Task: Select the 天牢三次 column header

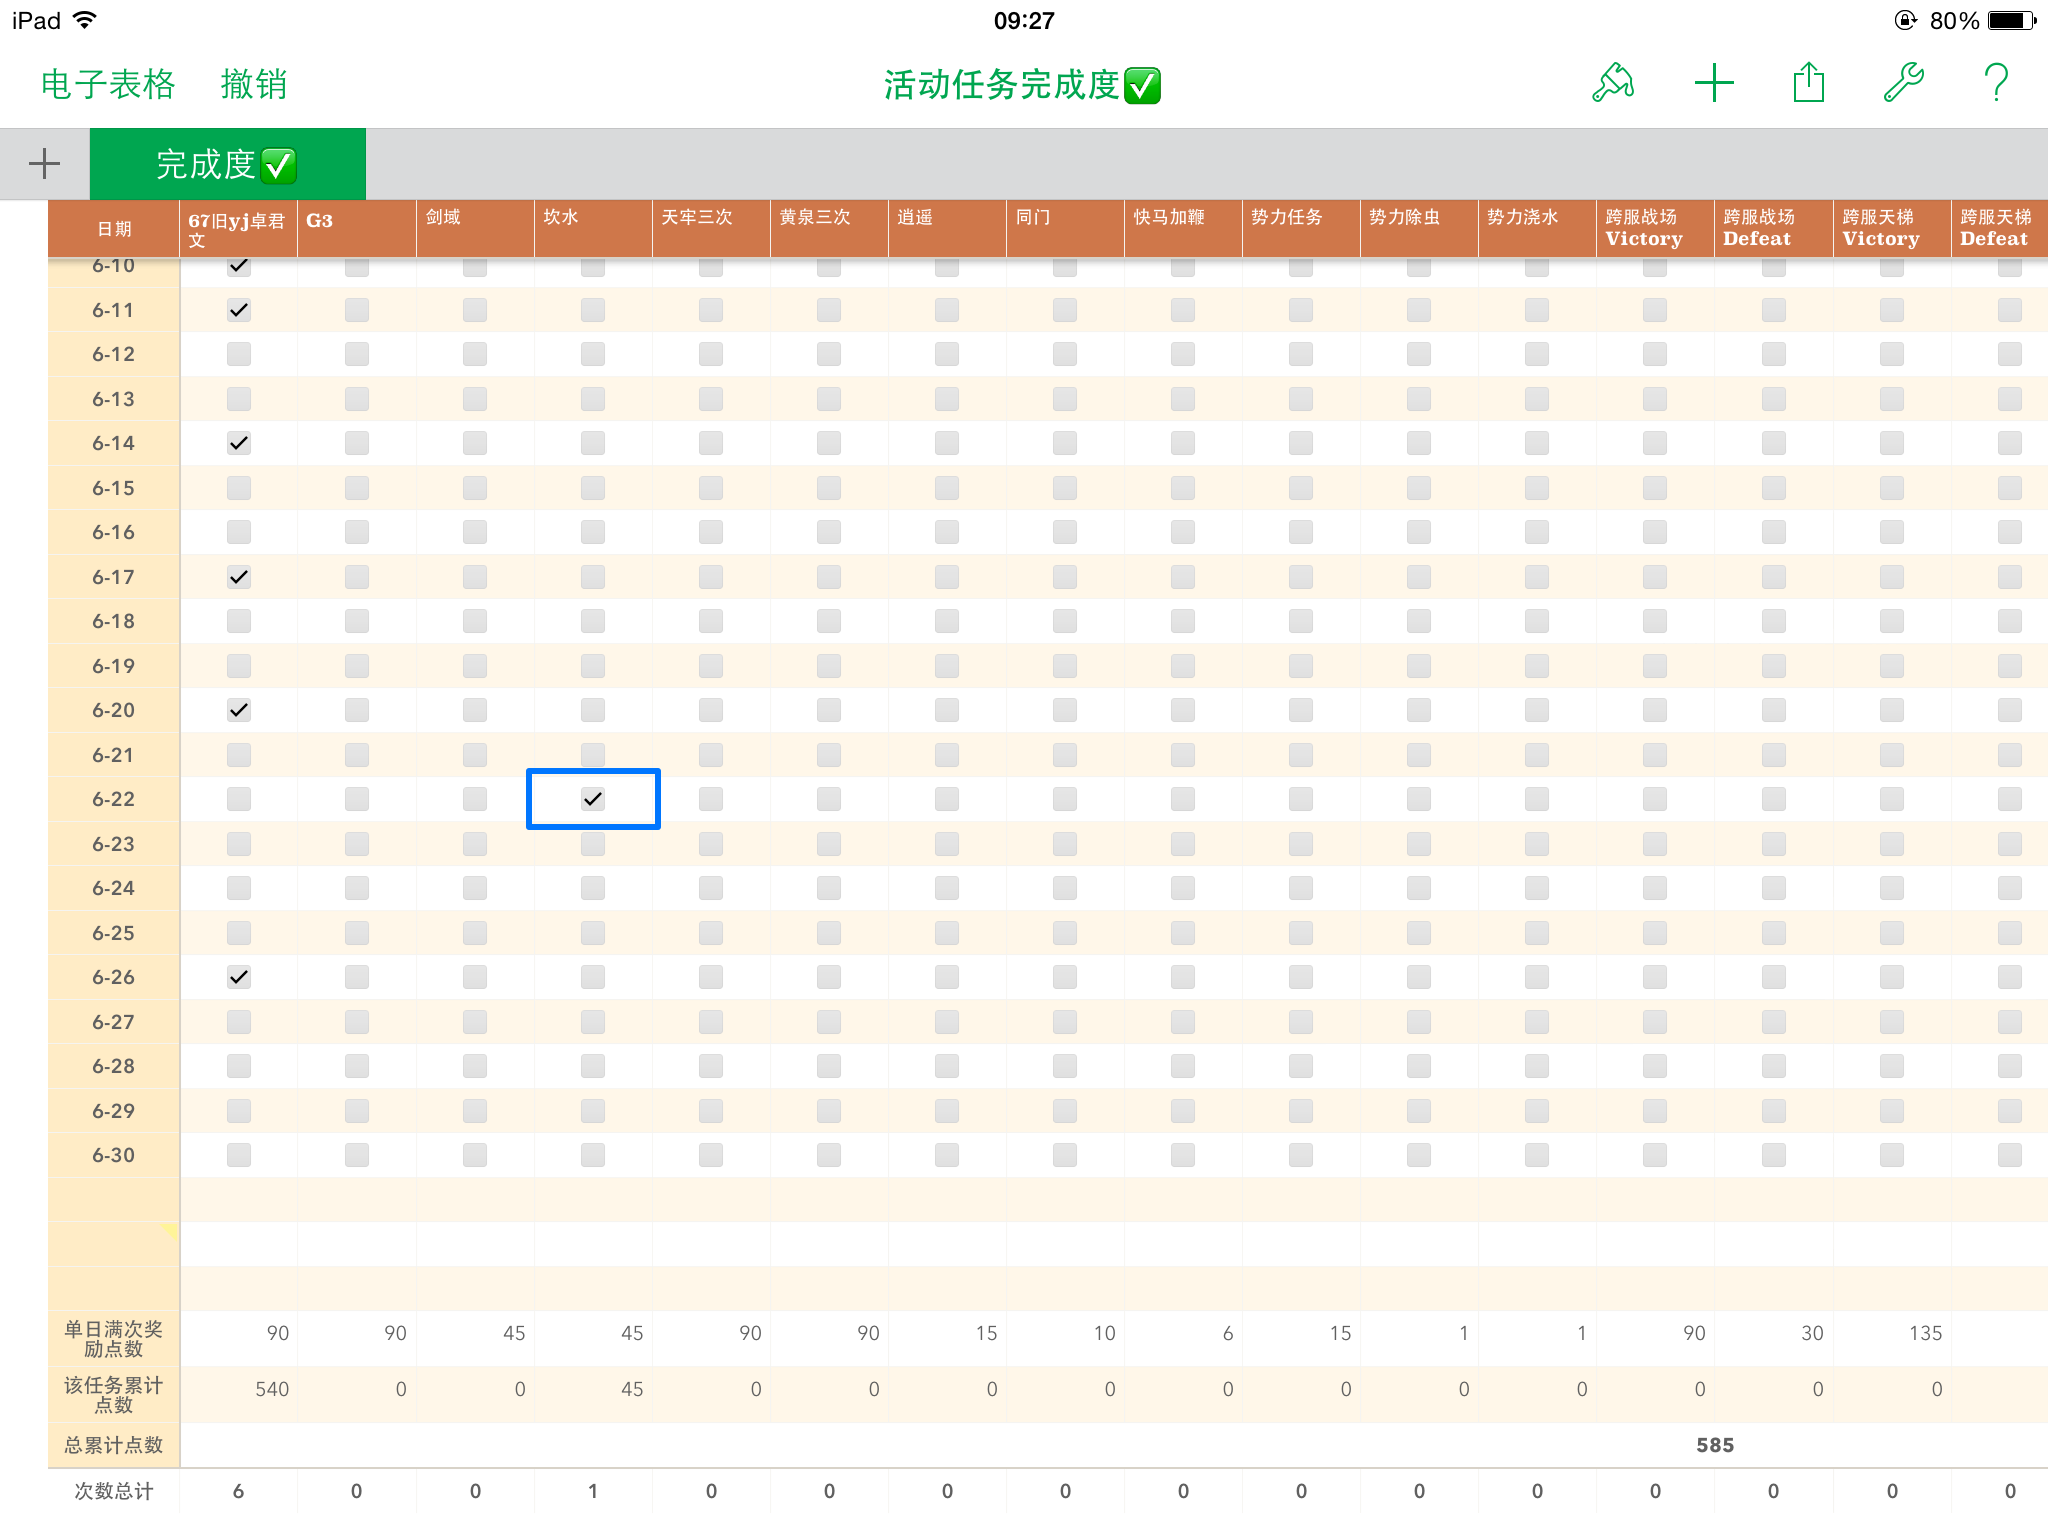Action: [x=711, y=229]
